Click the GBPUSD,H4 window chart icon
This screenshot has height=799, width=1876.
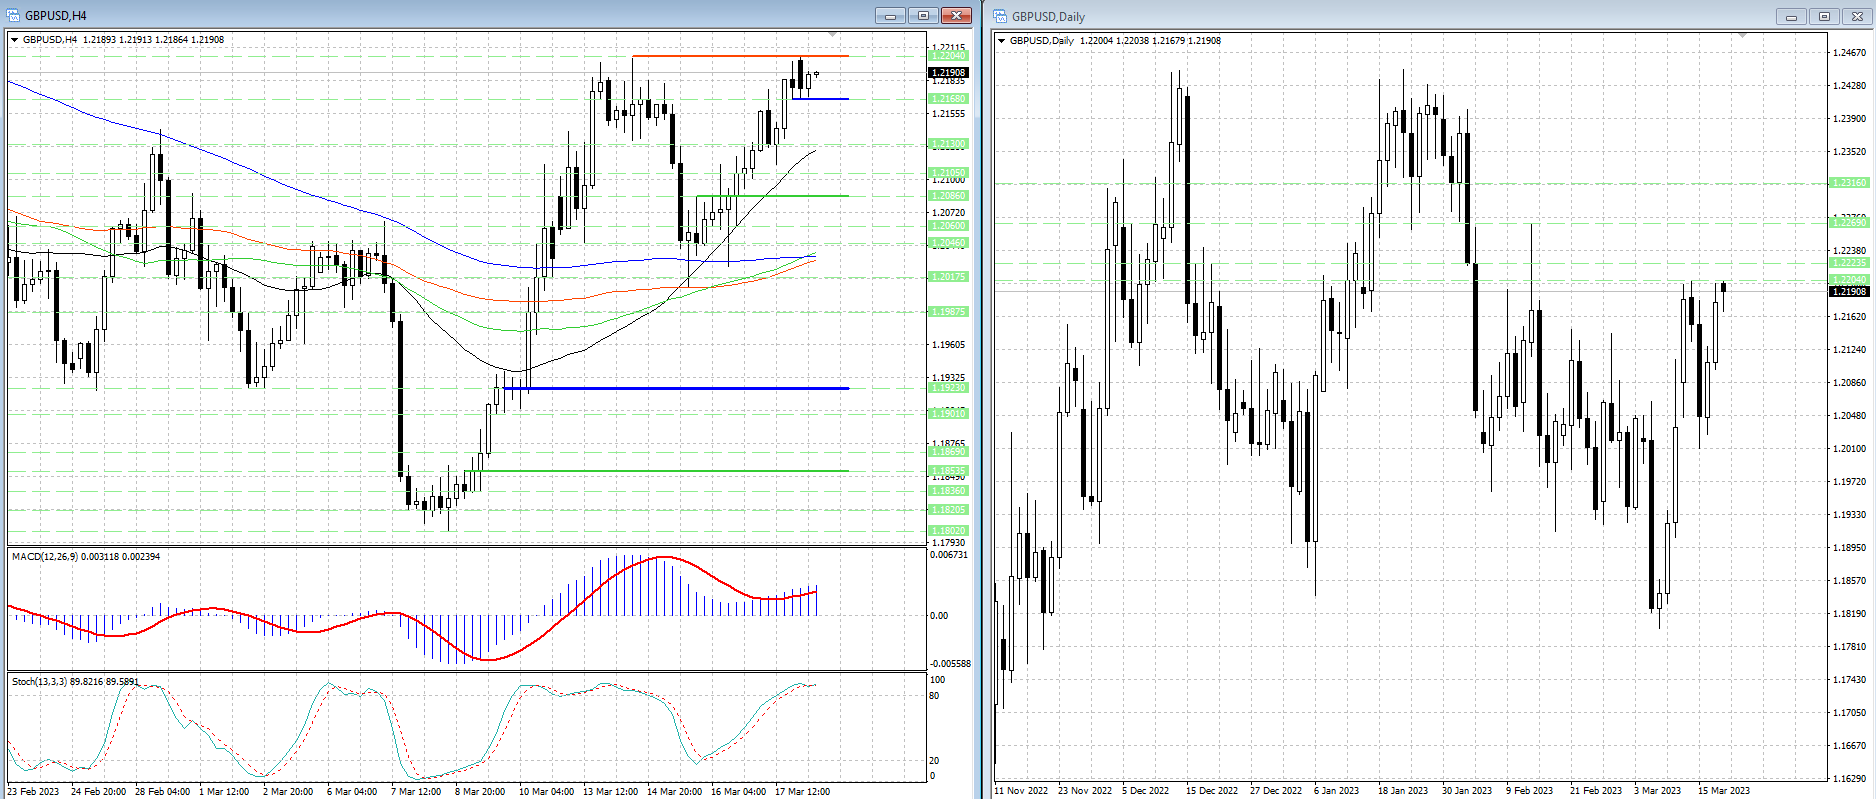[13, 15]
